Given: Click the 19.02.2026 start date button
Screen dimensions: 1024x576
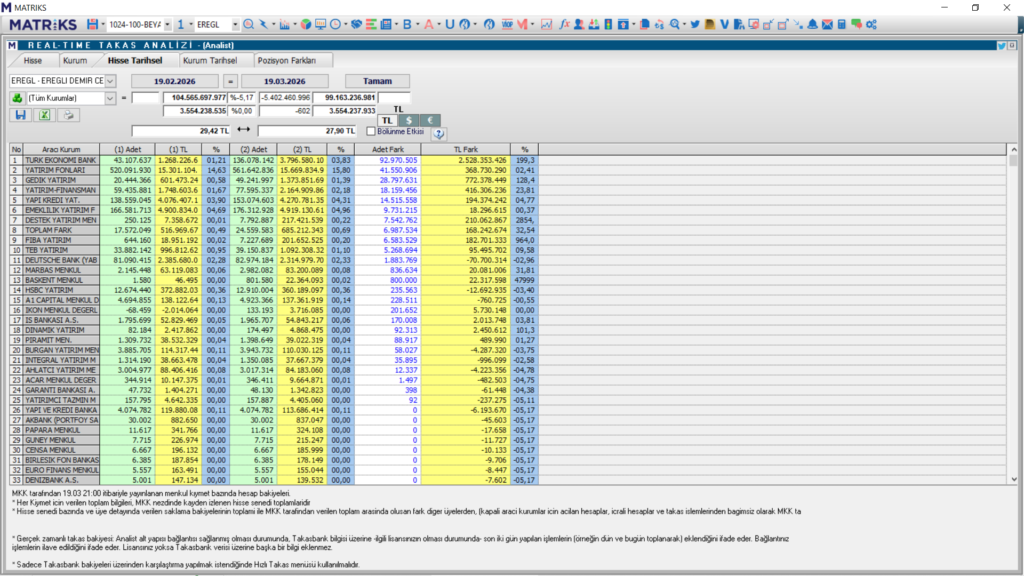Looking at the screenshot, I should click(174, 81).
